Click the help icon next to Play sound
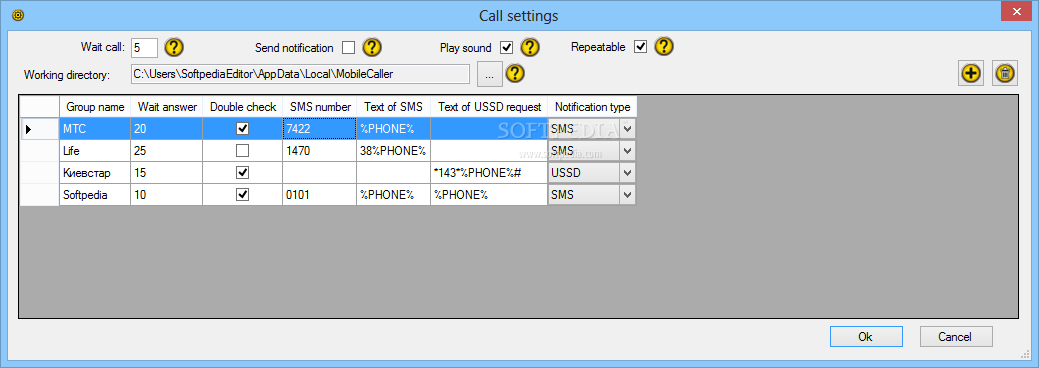Screen dimensions: 1039x368 (530, 47)
